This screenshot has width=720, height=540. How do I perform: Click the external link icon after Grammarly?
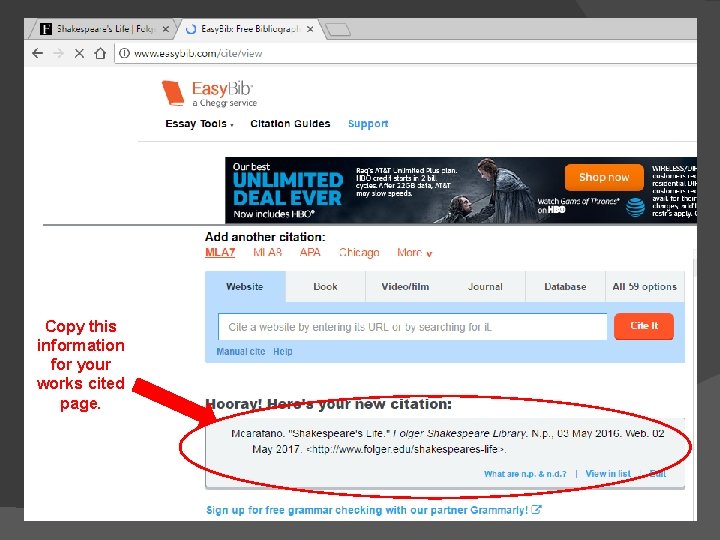pos(536,510)
